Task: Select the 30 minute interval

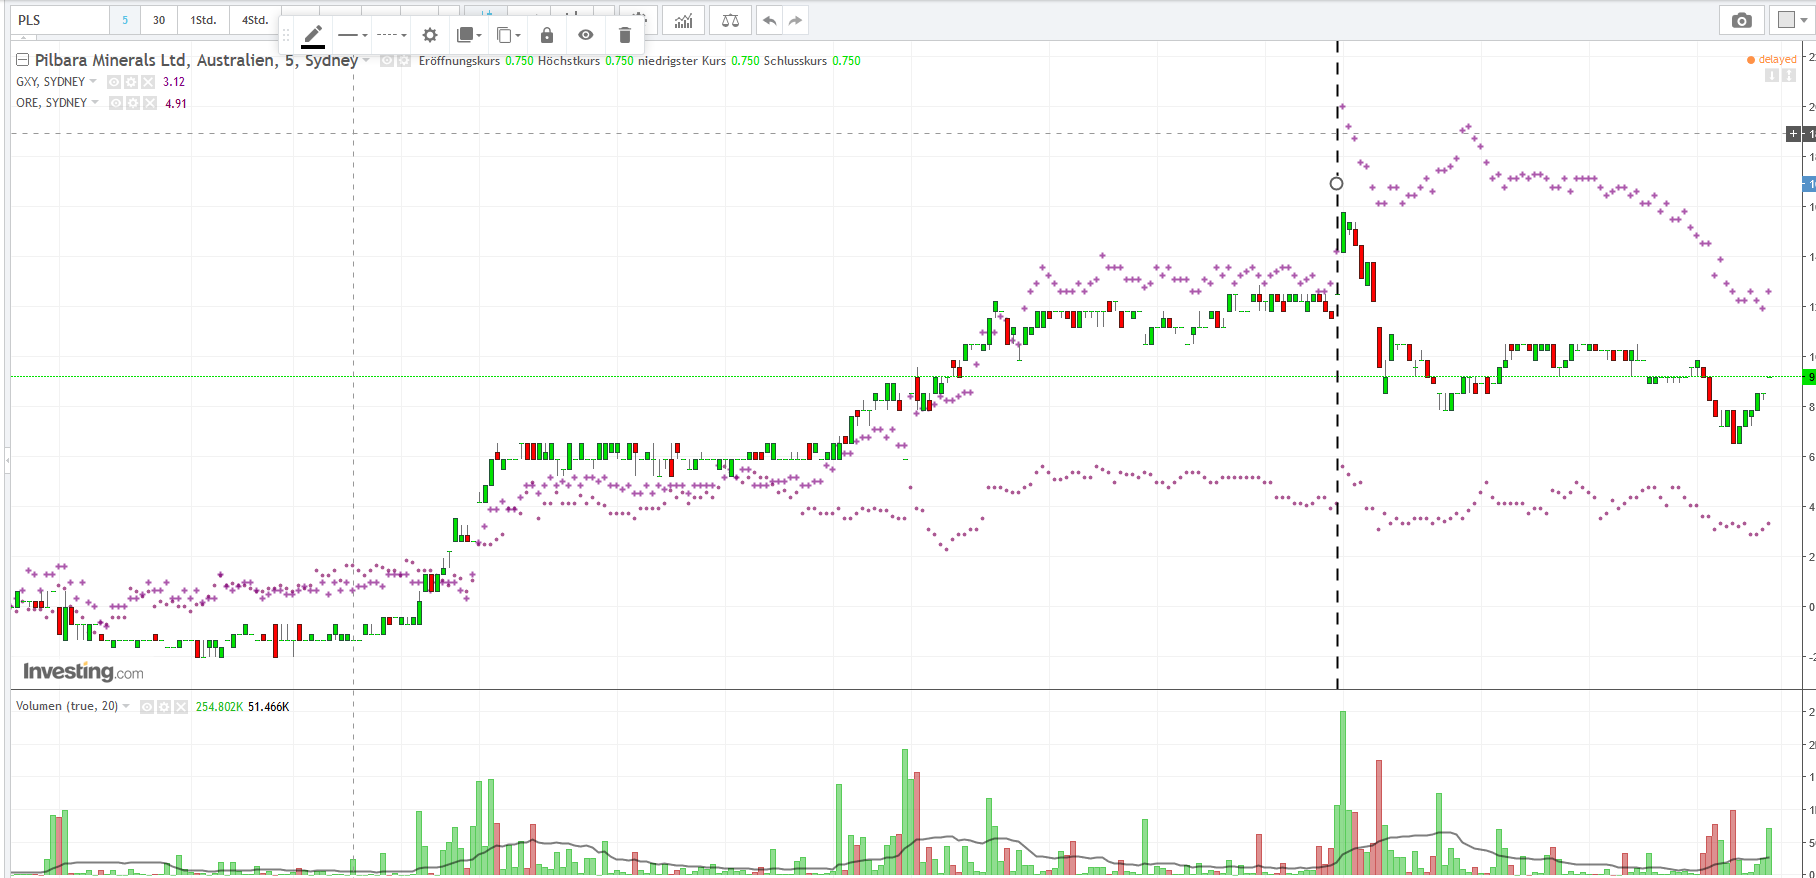Action: point(159,20)
